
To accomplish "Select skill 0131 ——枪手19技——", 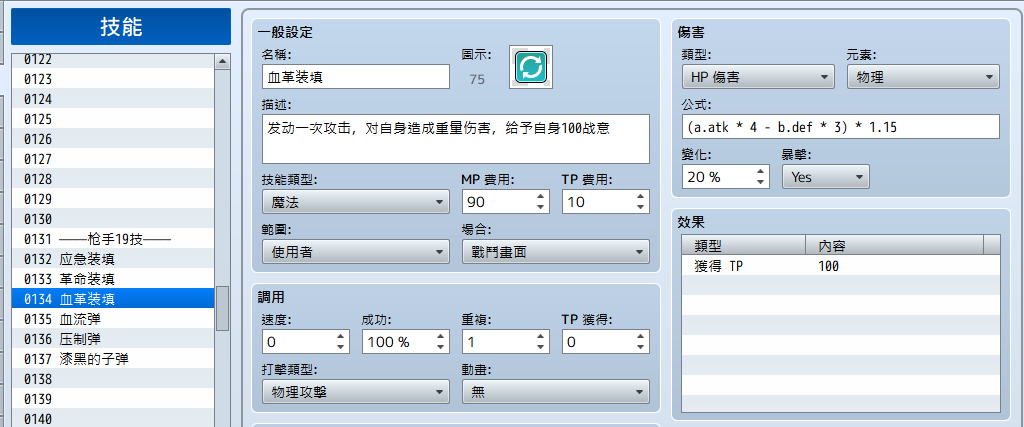I will (114, 239).
